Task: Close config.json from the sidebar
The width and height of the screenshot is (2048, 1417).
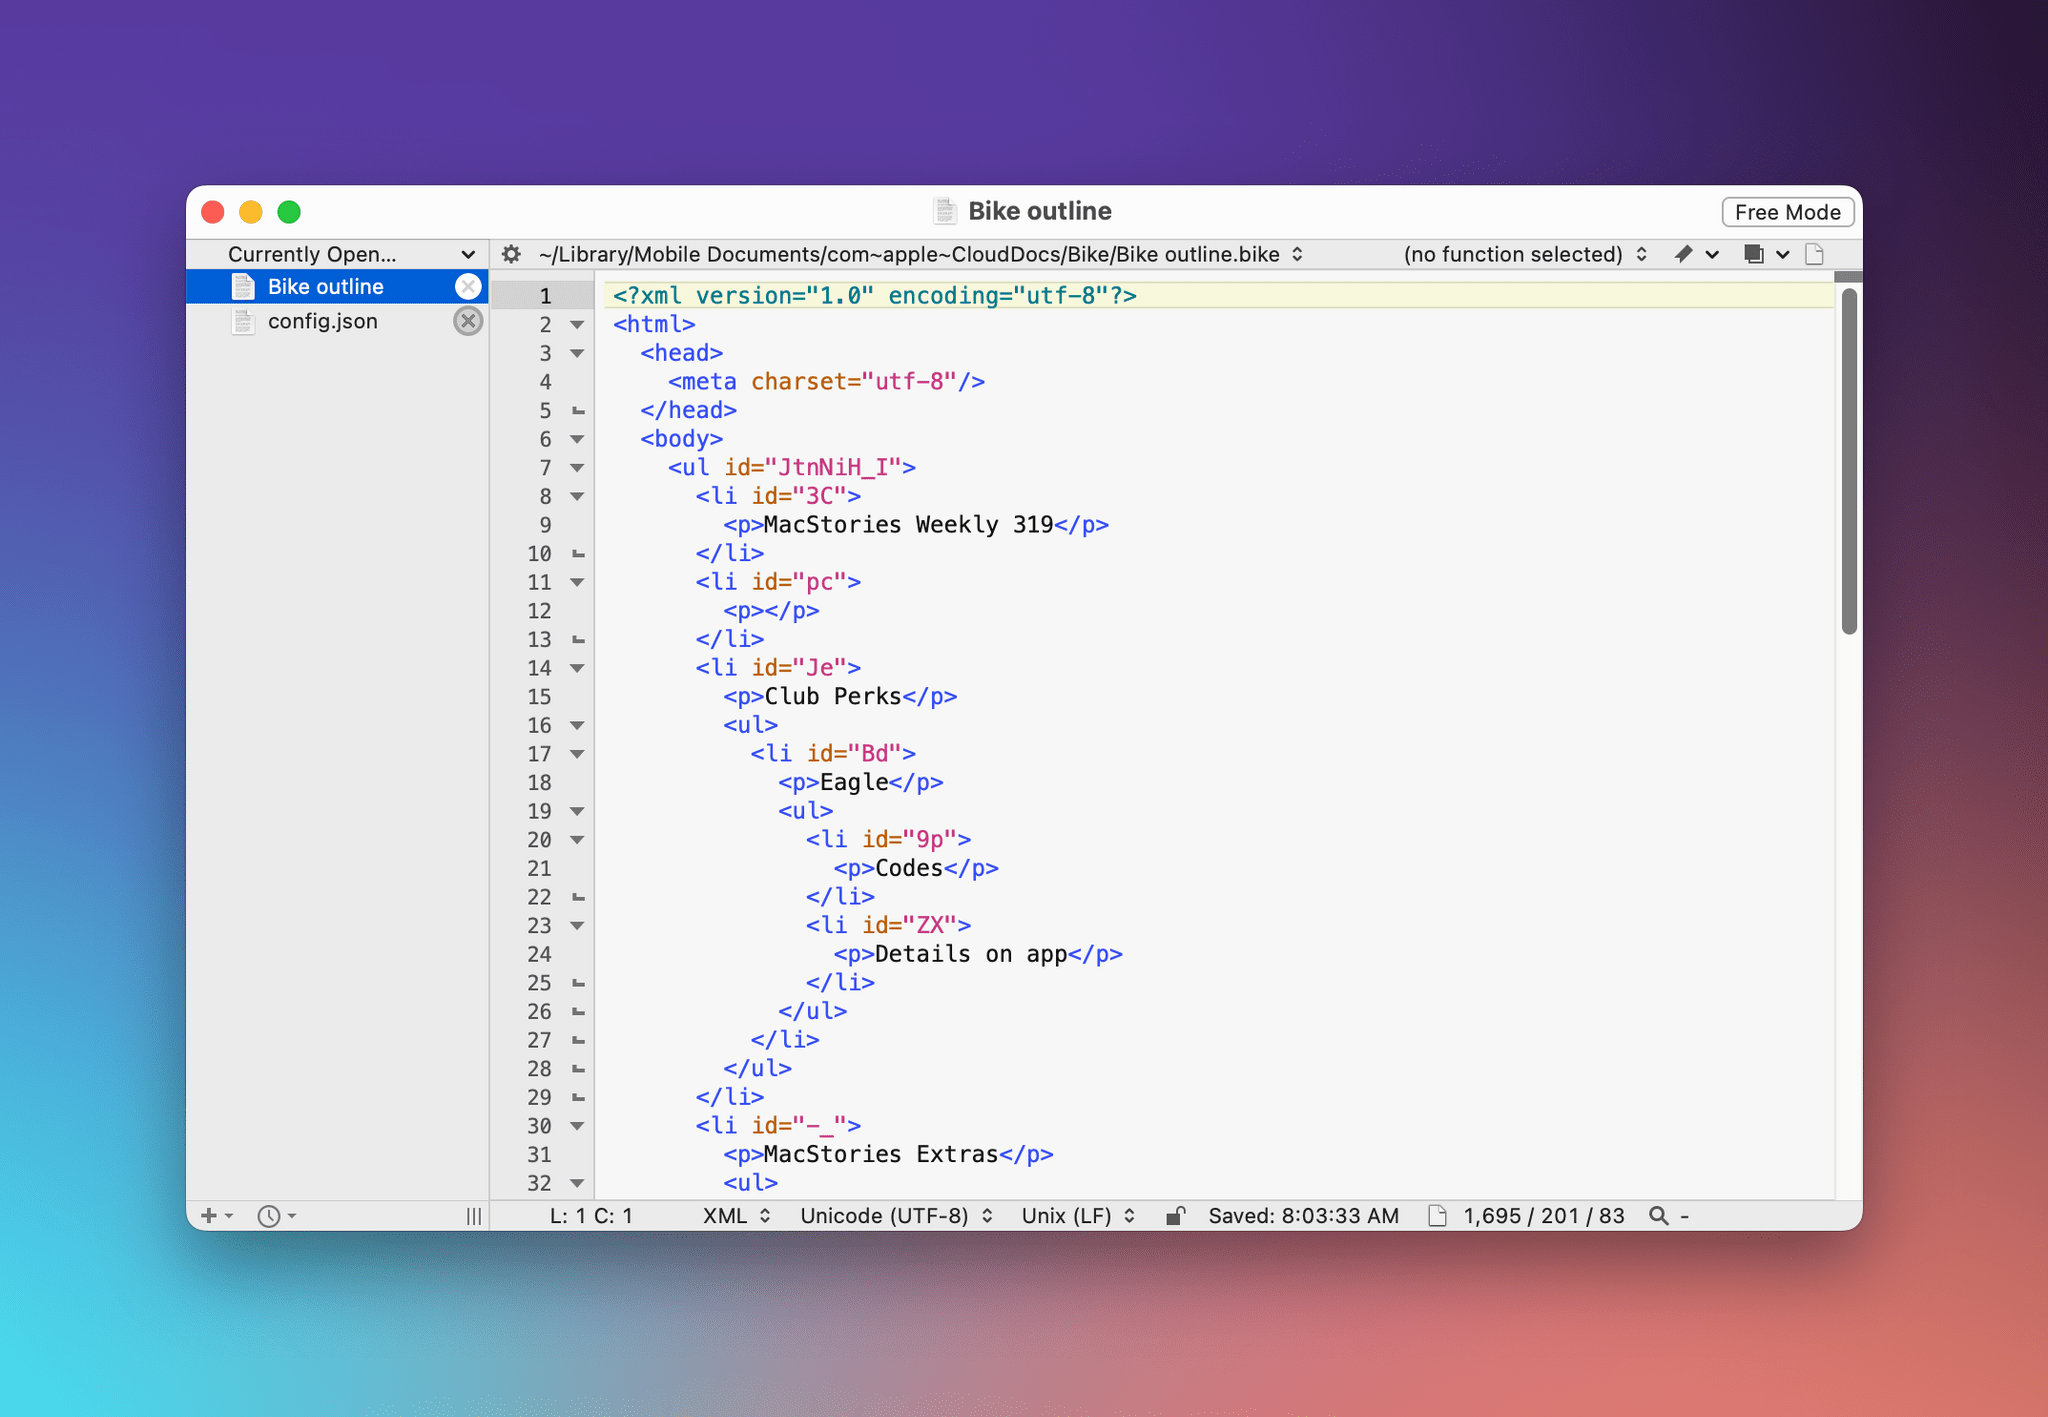Action: (x=468, y=321)
